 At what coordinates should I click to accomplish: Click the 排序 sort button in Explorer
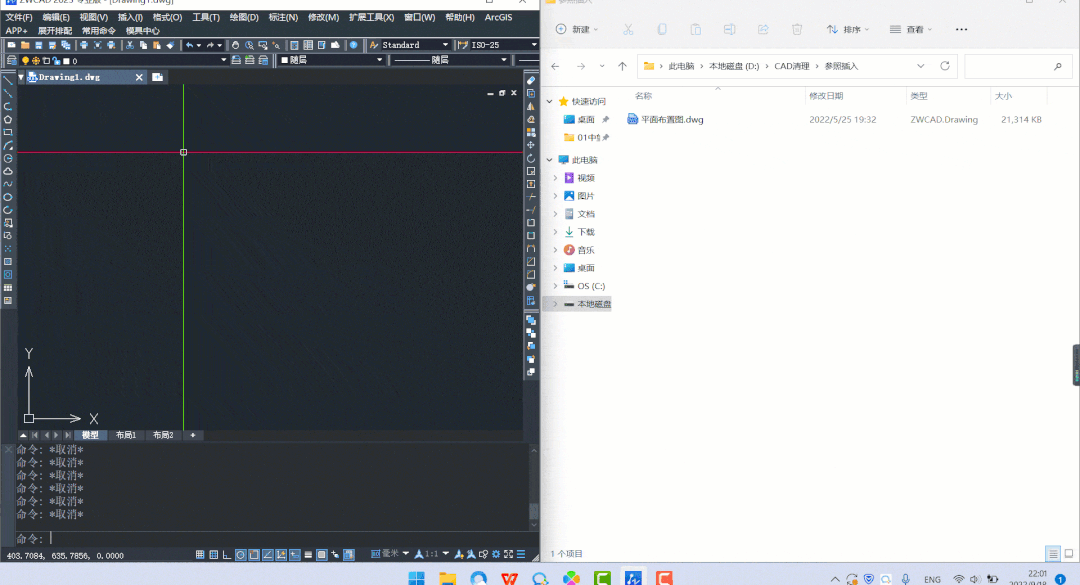[x=847, y=29]
